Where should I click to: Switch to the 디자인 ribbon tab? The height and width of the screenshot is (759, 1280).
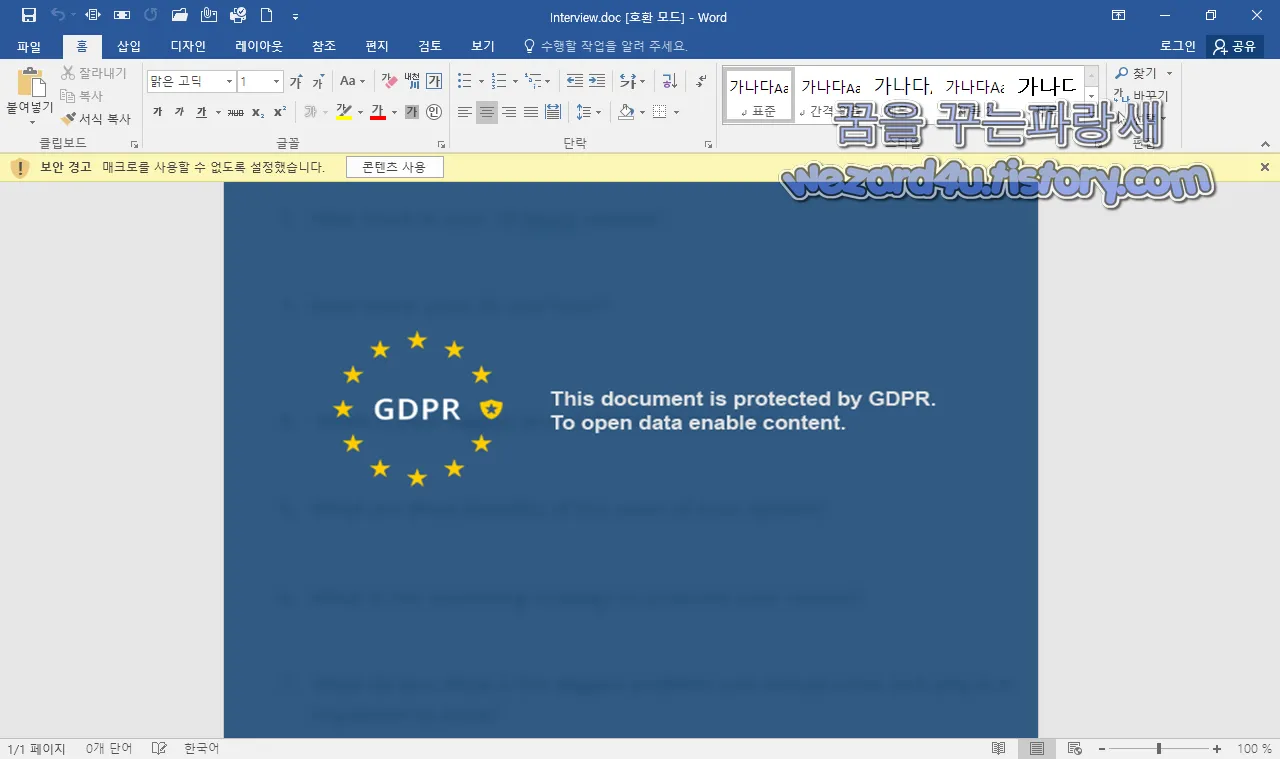tap(188, 46)
